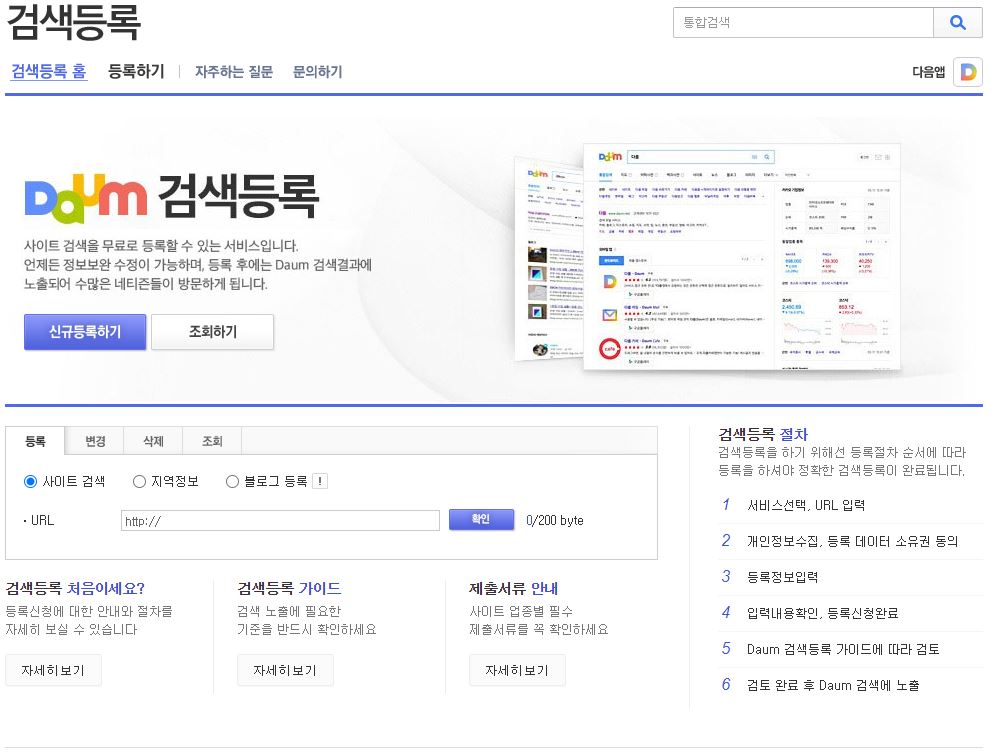Click 자세히보기 under 제출서류 안내
Image resolution: width=991 pixels, height=755 pixels.
coord(517,670)
